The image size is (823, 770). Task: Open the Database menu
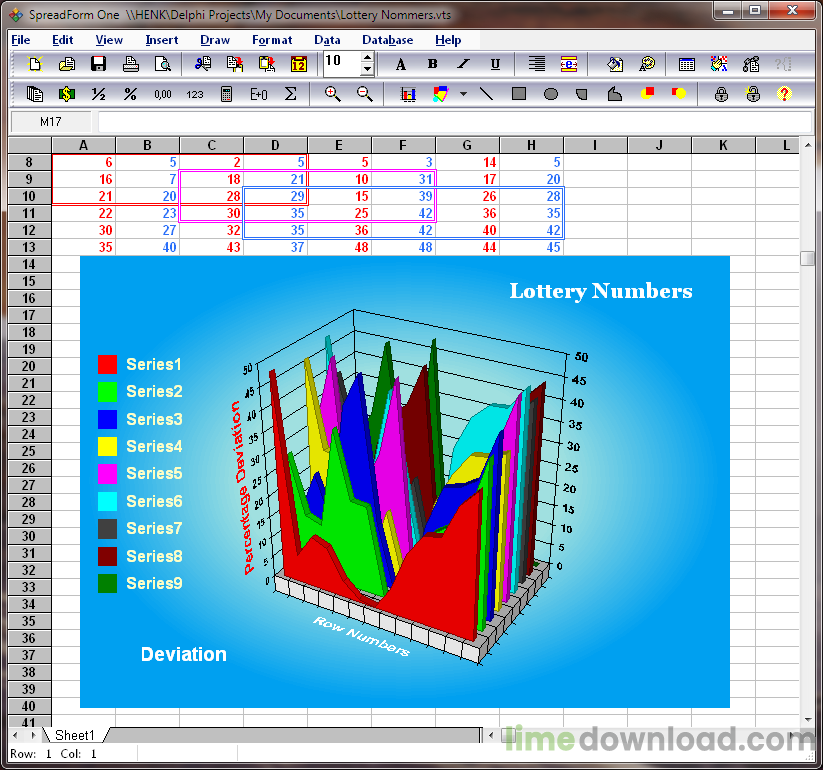click(387, 40)
